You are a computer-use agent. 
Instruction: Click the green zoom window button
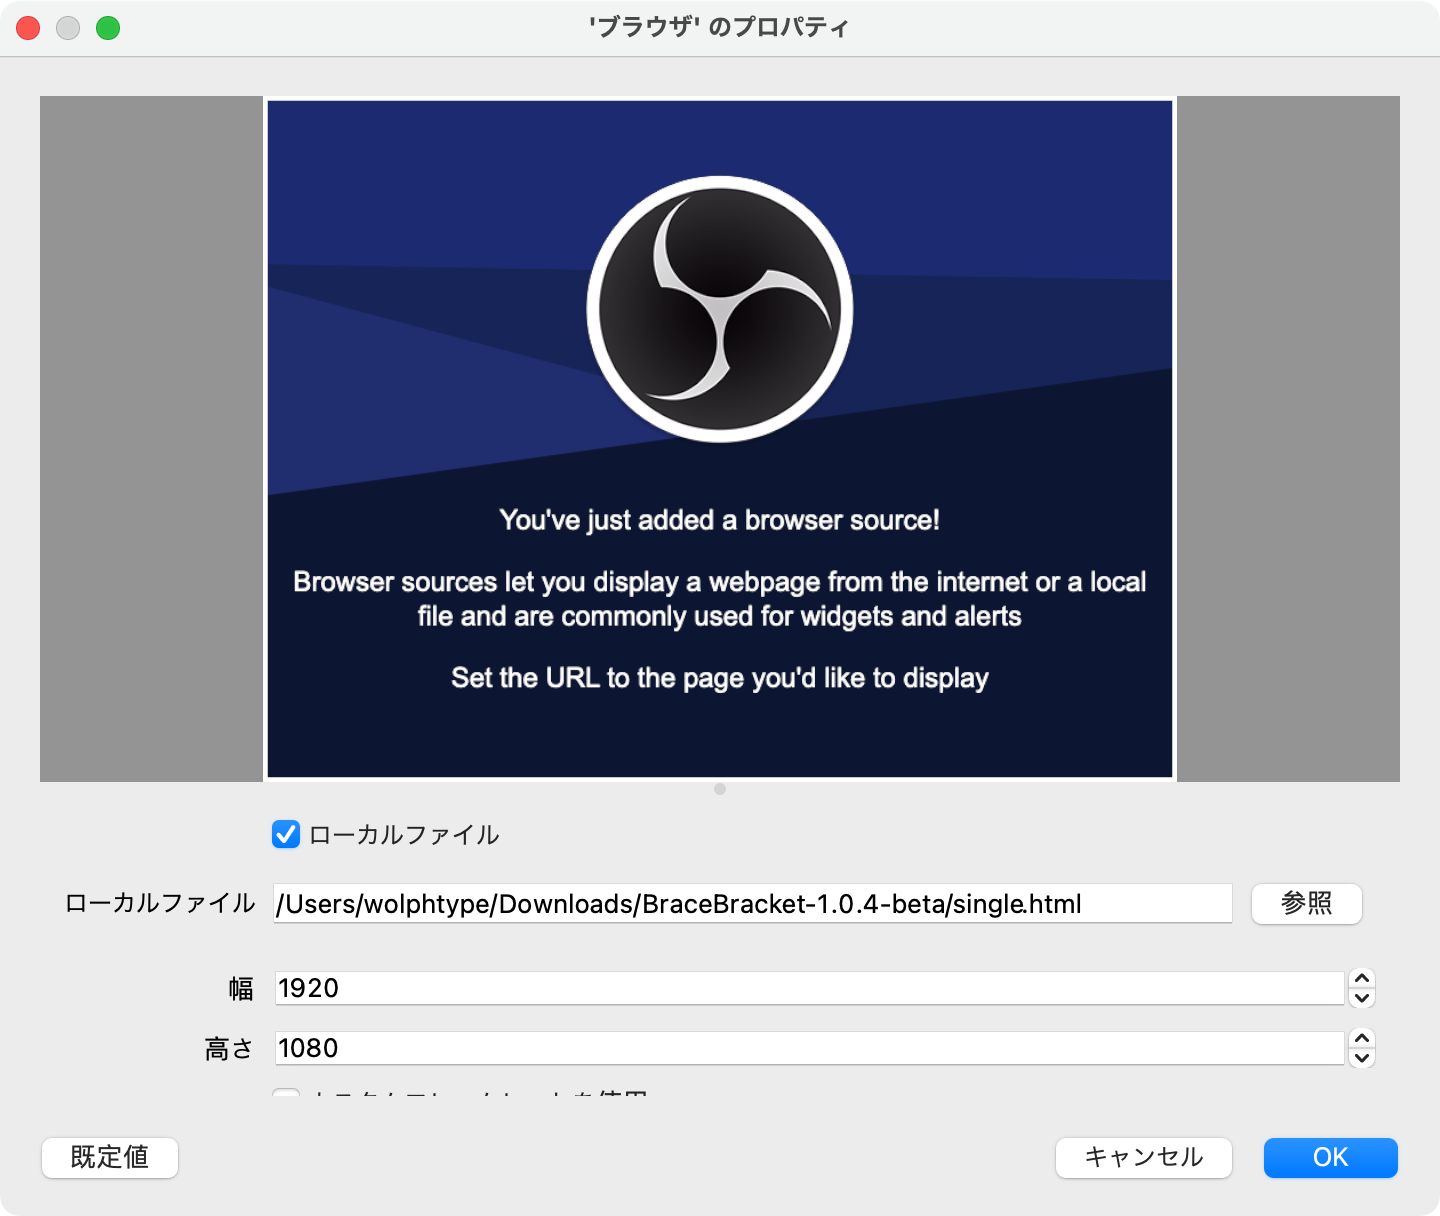(x=108, y=28)
